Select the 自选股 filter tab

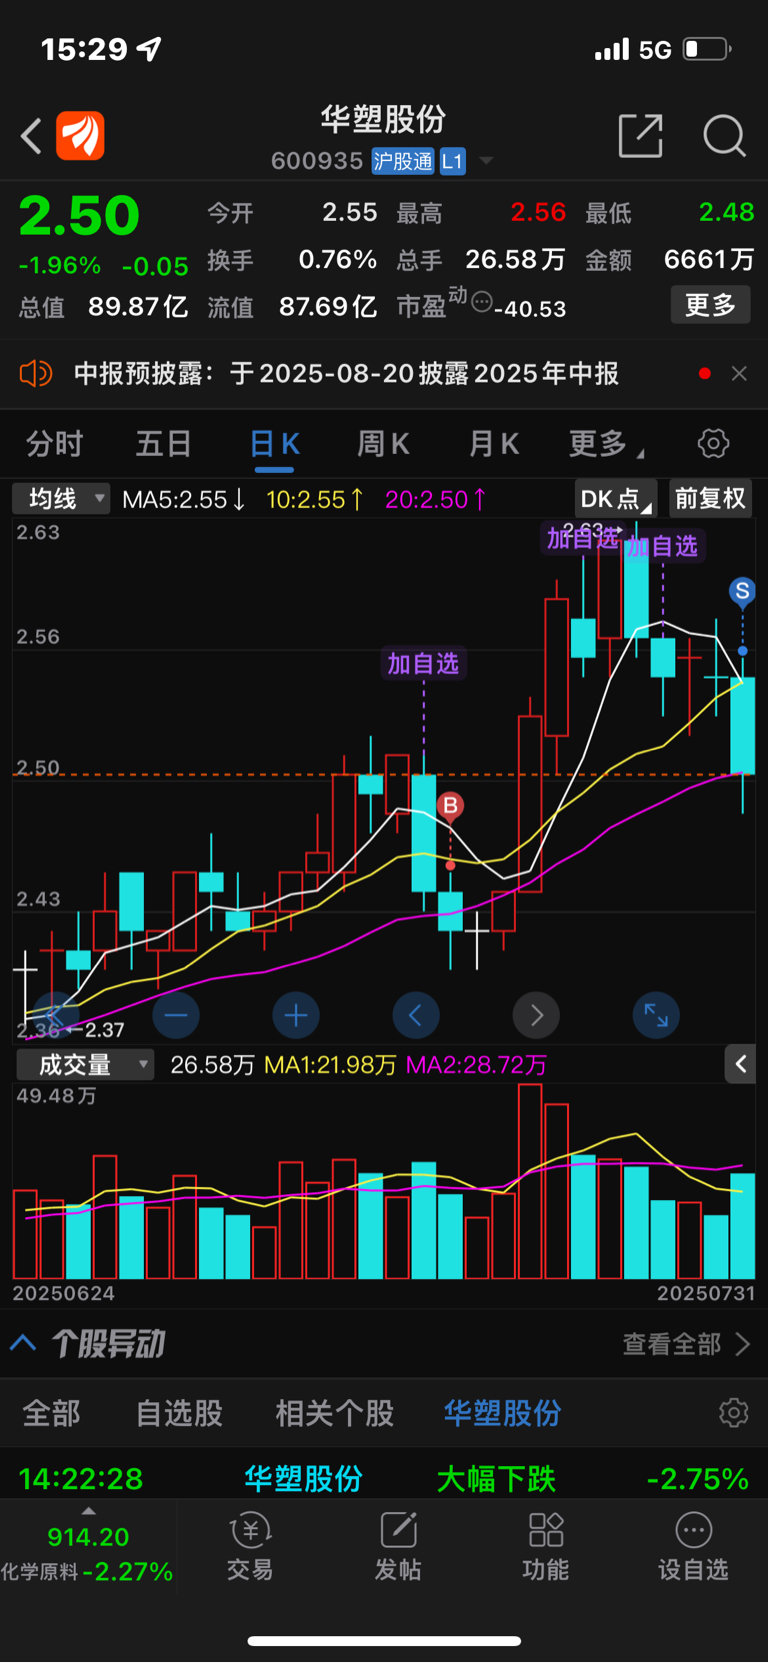[x=179, y=1413]
